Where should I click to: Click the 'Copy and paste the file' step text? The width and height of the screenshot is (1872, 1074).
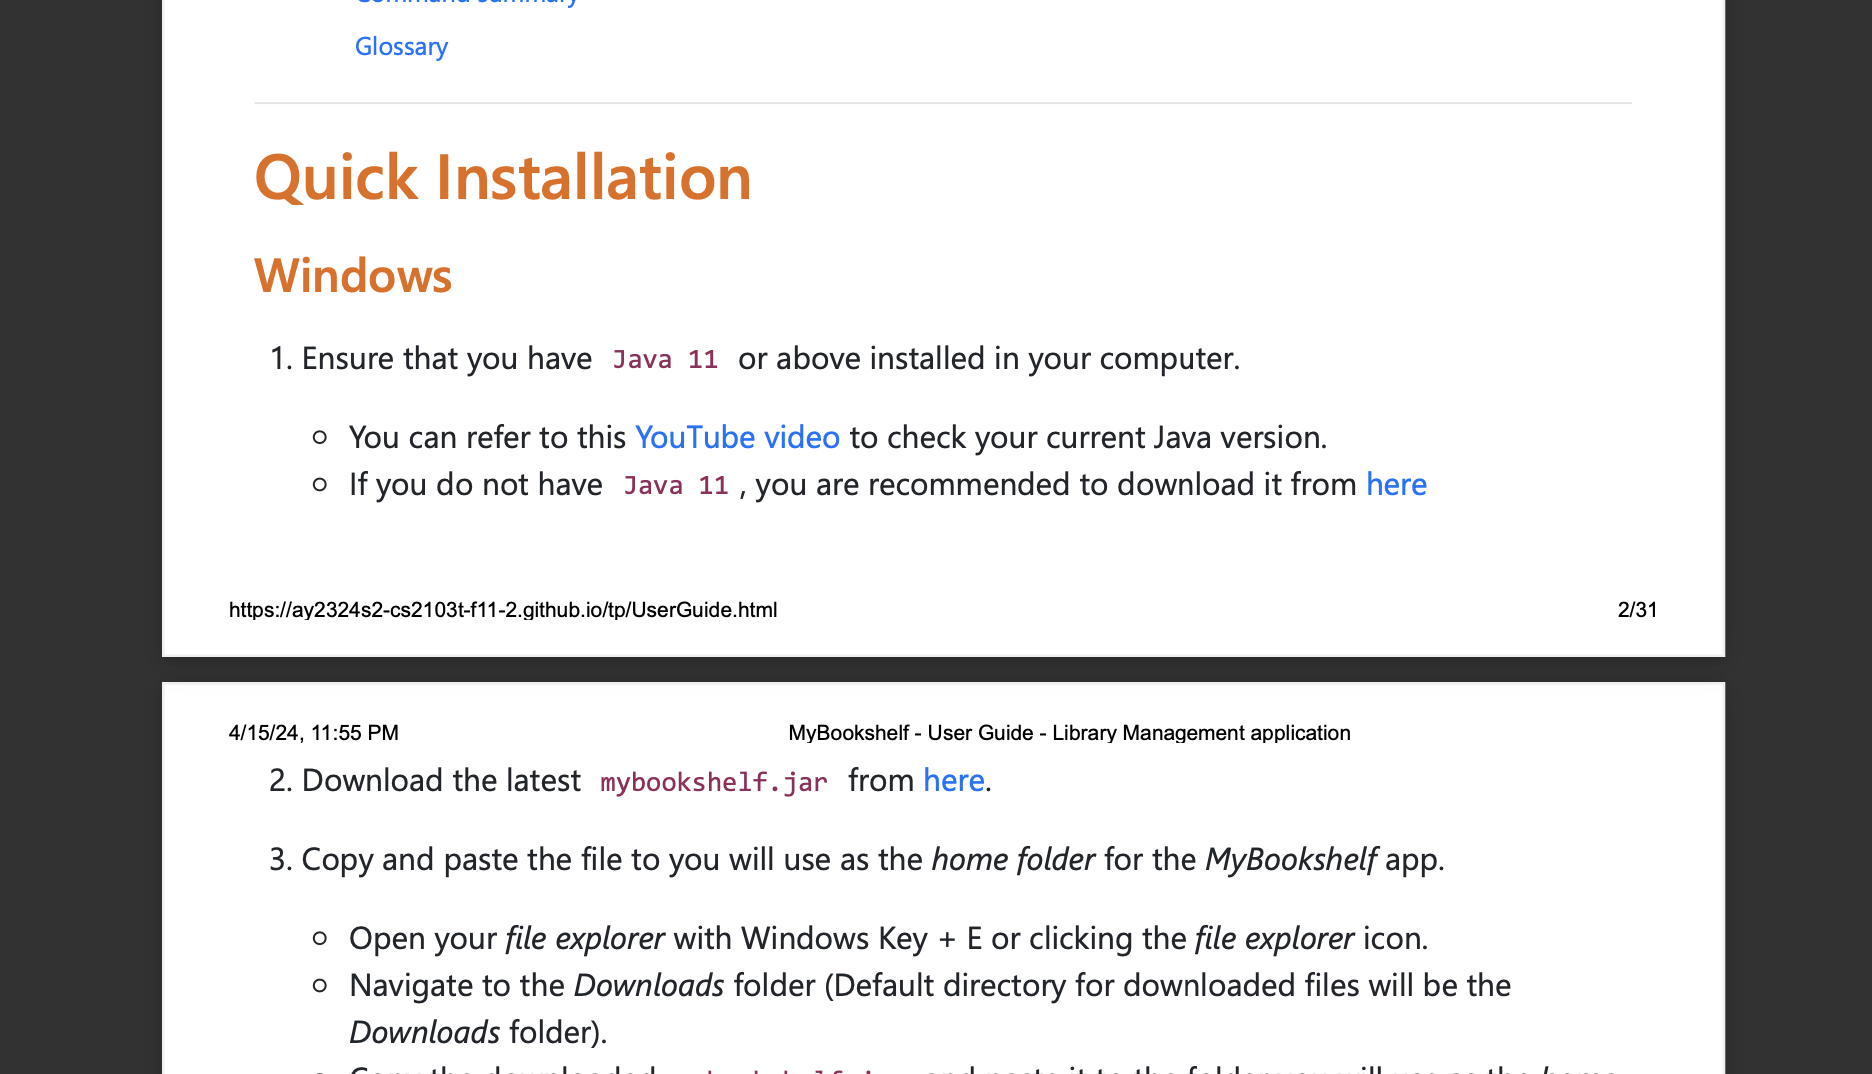click(873, 860)
